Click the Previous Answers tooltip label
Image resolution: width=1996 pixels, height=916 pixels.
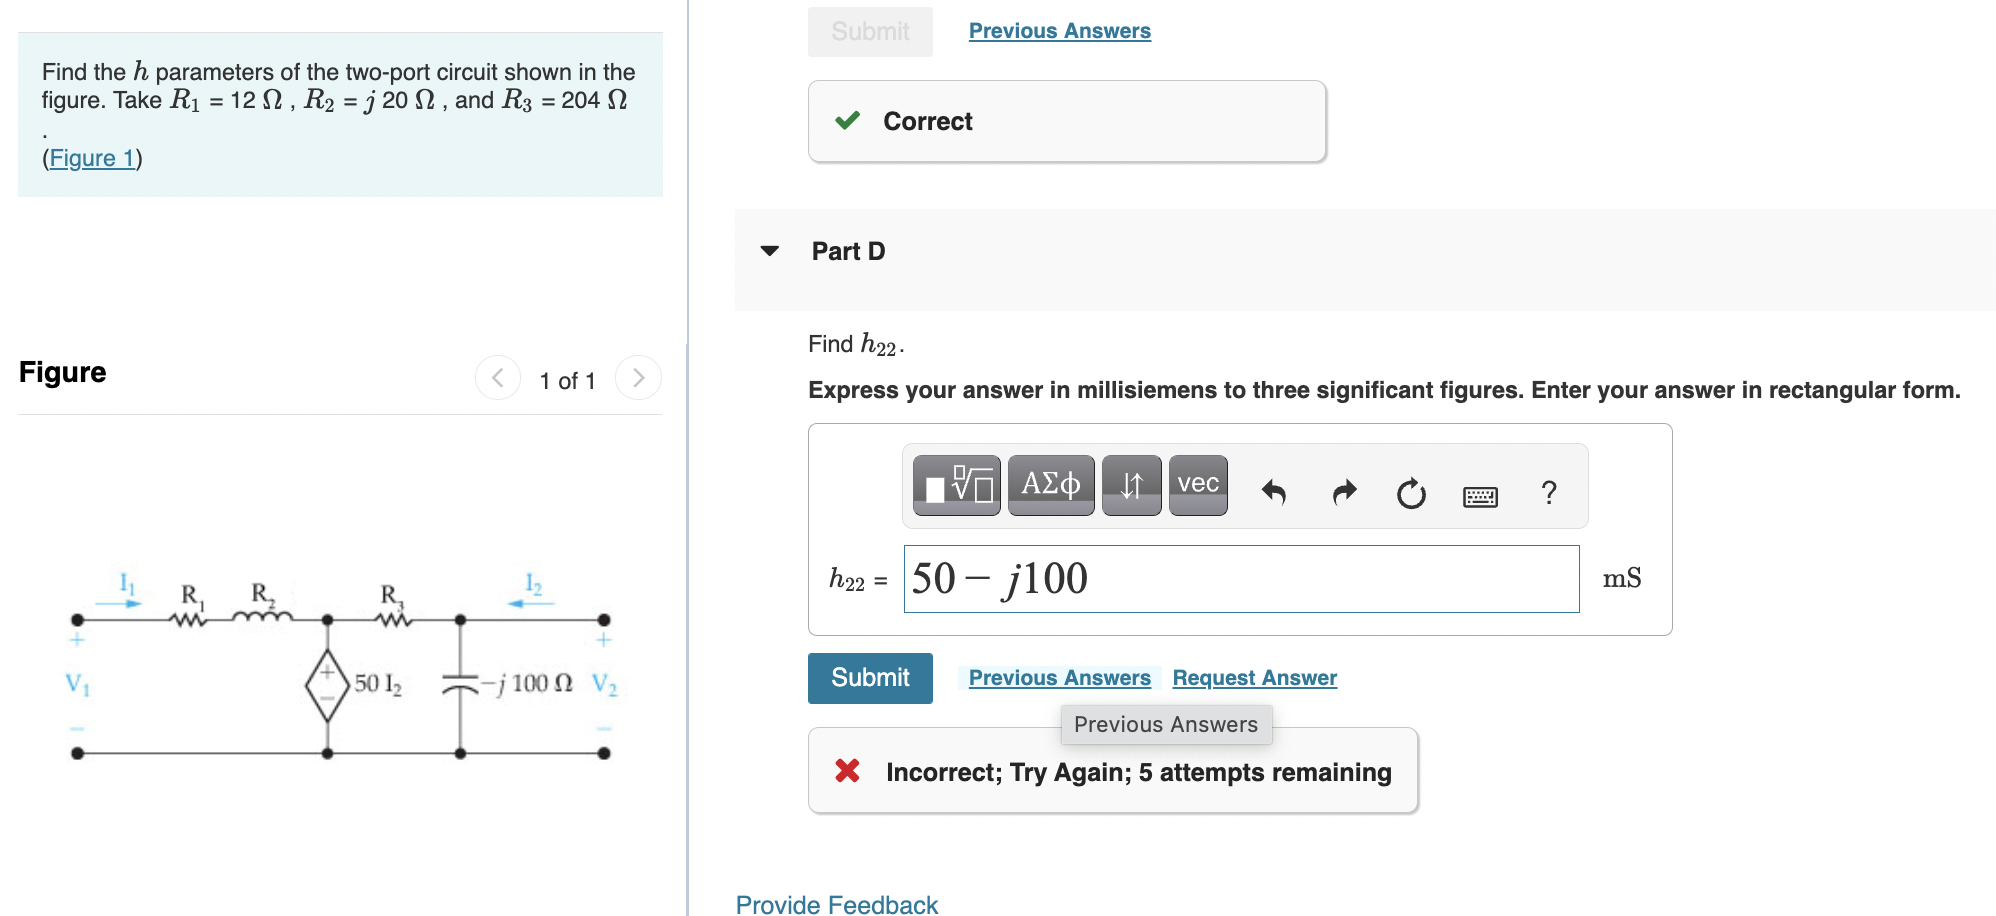[1166, 724]
